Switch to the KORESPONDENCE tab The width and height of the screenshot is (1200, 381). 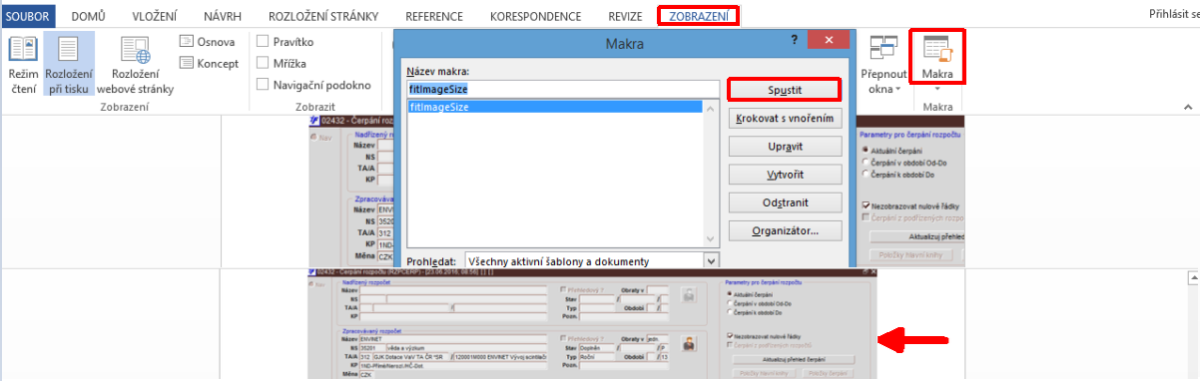[x=536, y=16]
